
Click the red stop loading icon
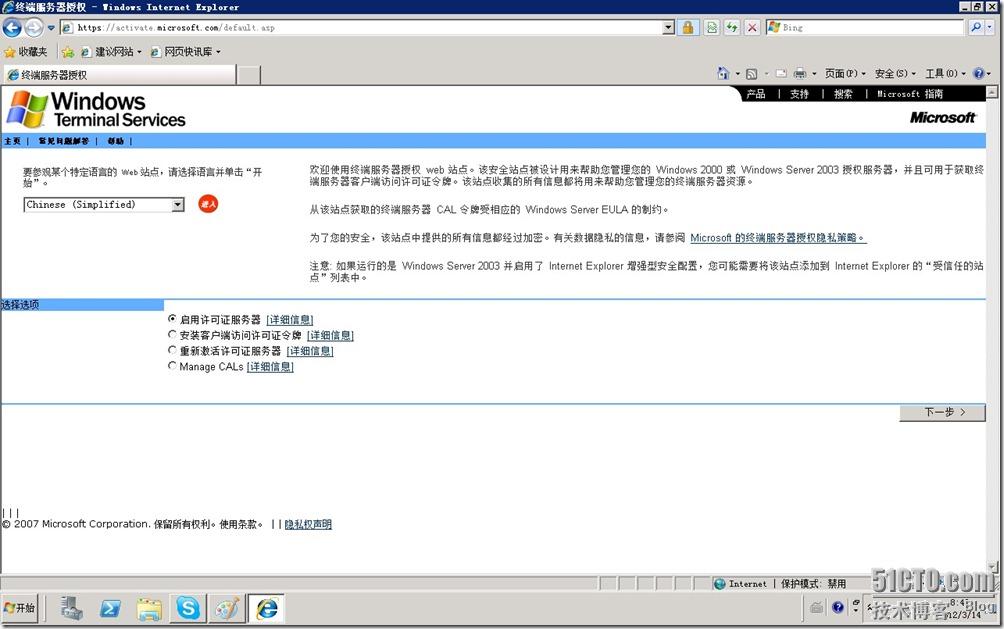tap(752, 28)
